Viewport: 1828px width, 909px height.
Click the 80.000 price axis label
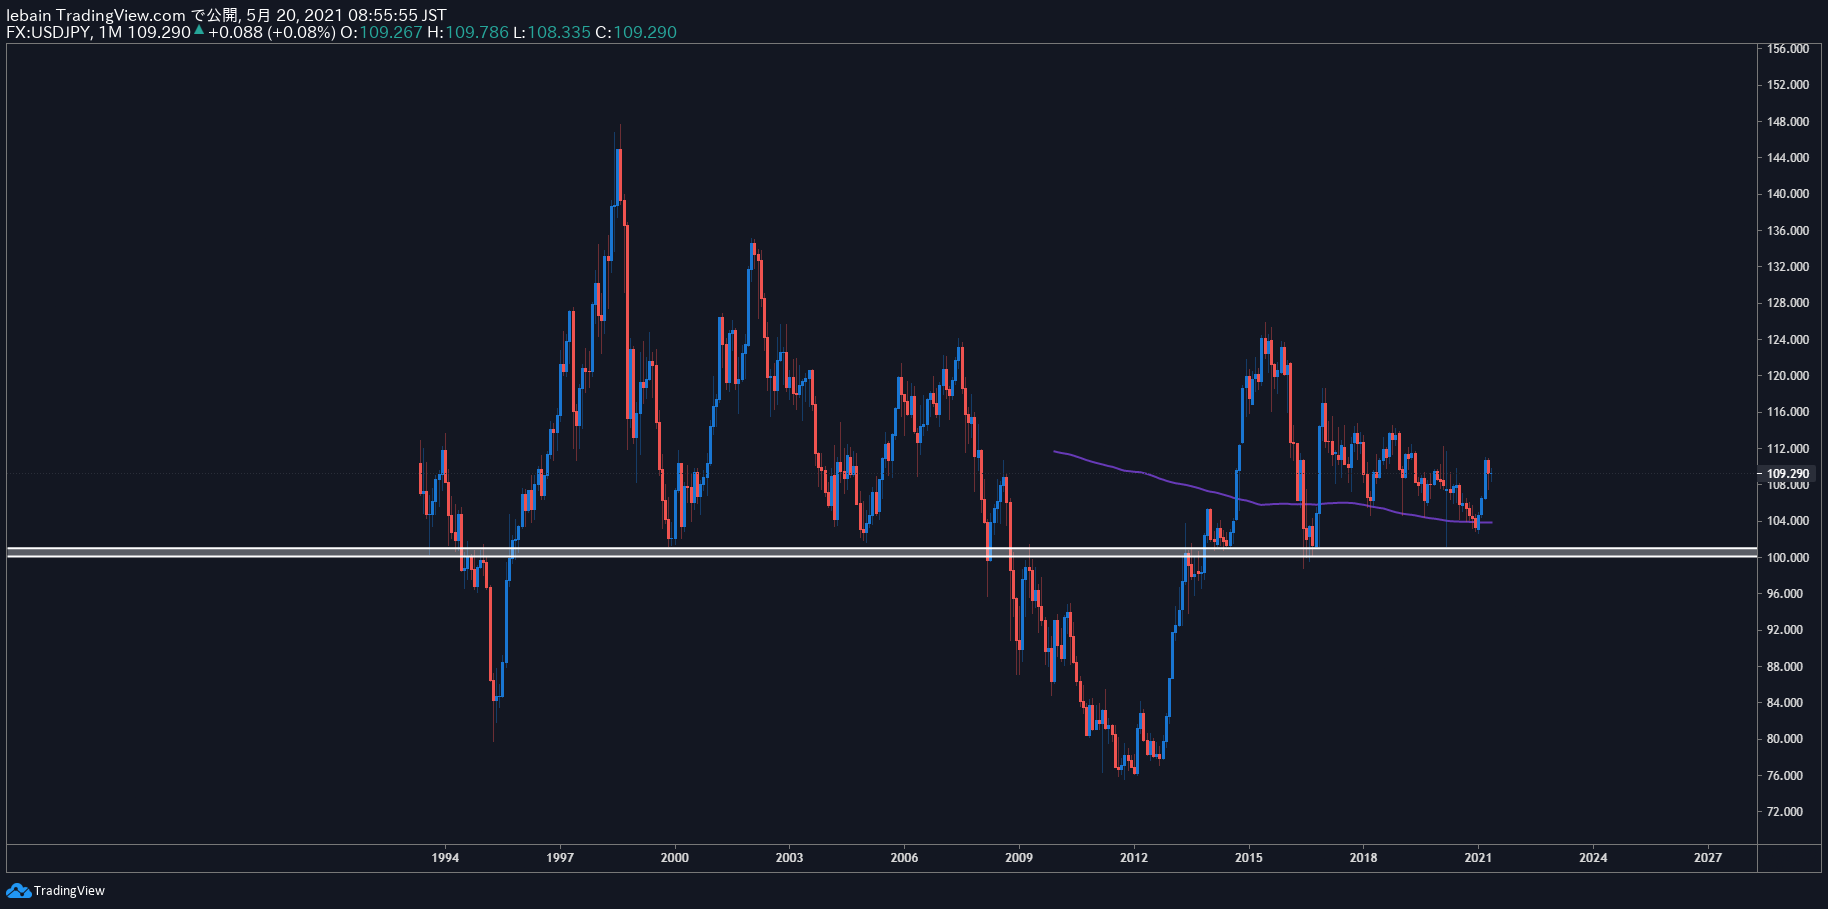click(1785, 739)
